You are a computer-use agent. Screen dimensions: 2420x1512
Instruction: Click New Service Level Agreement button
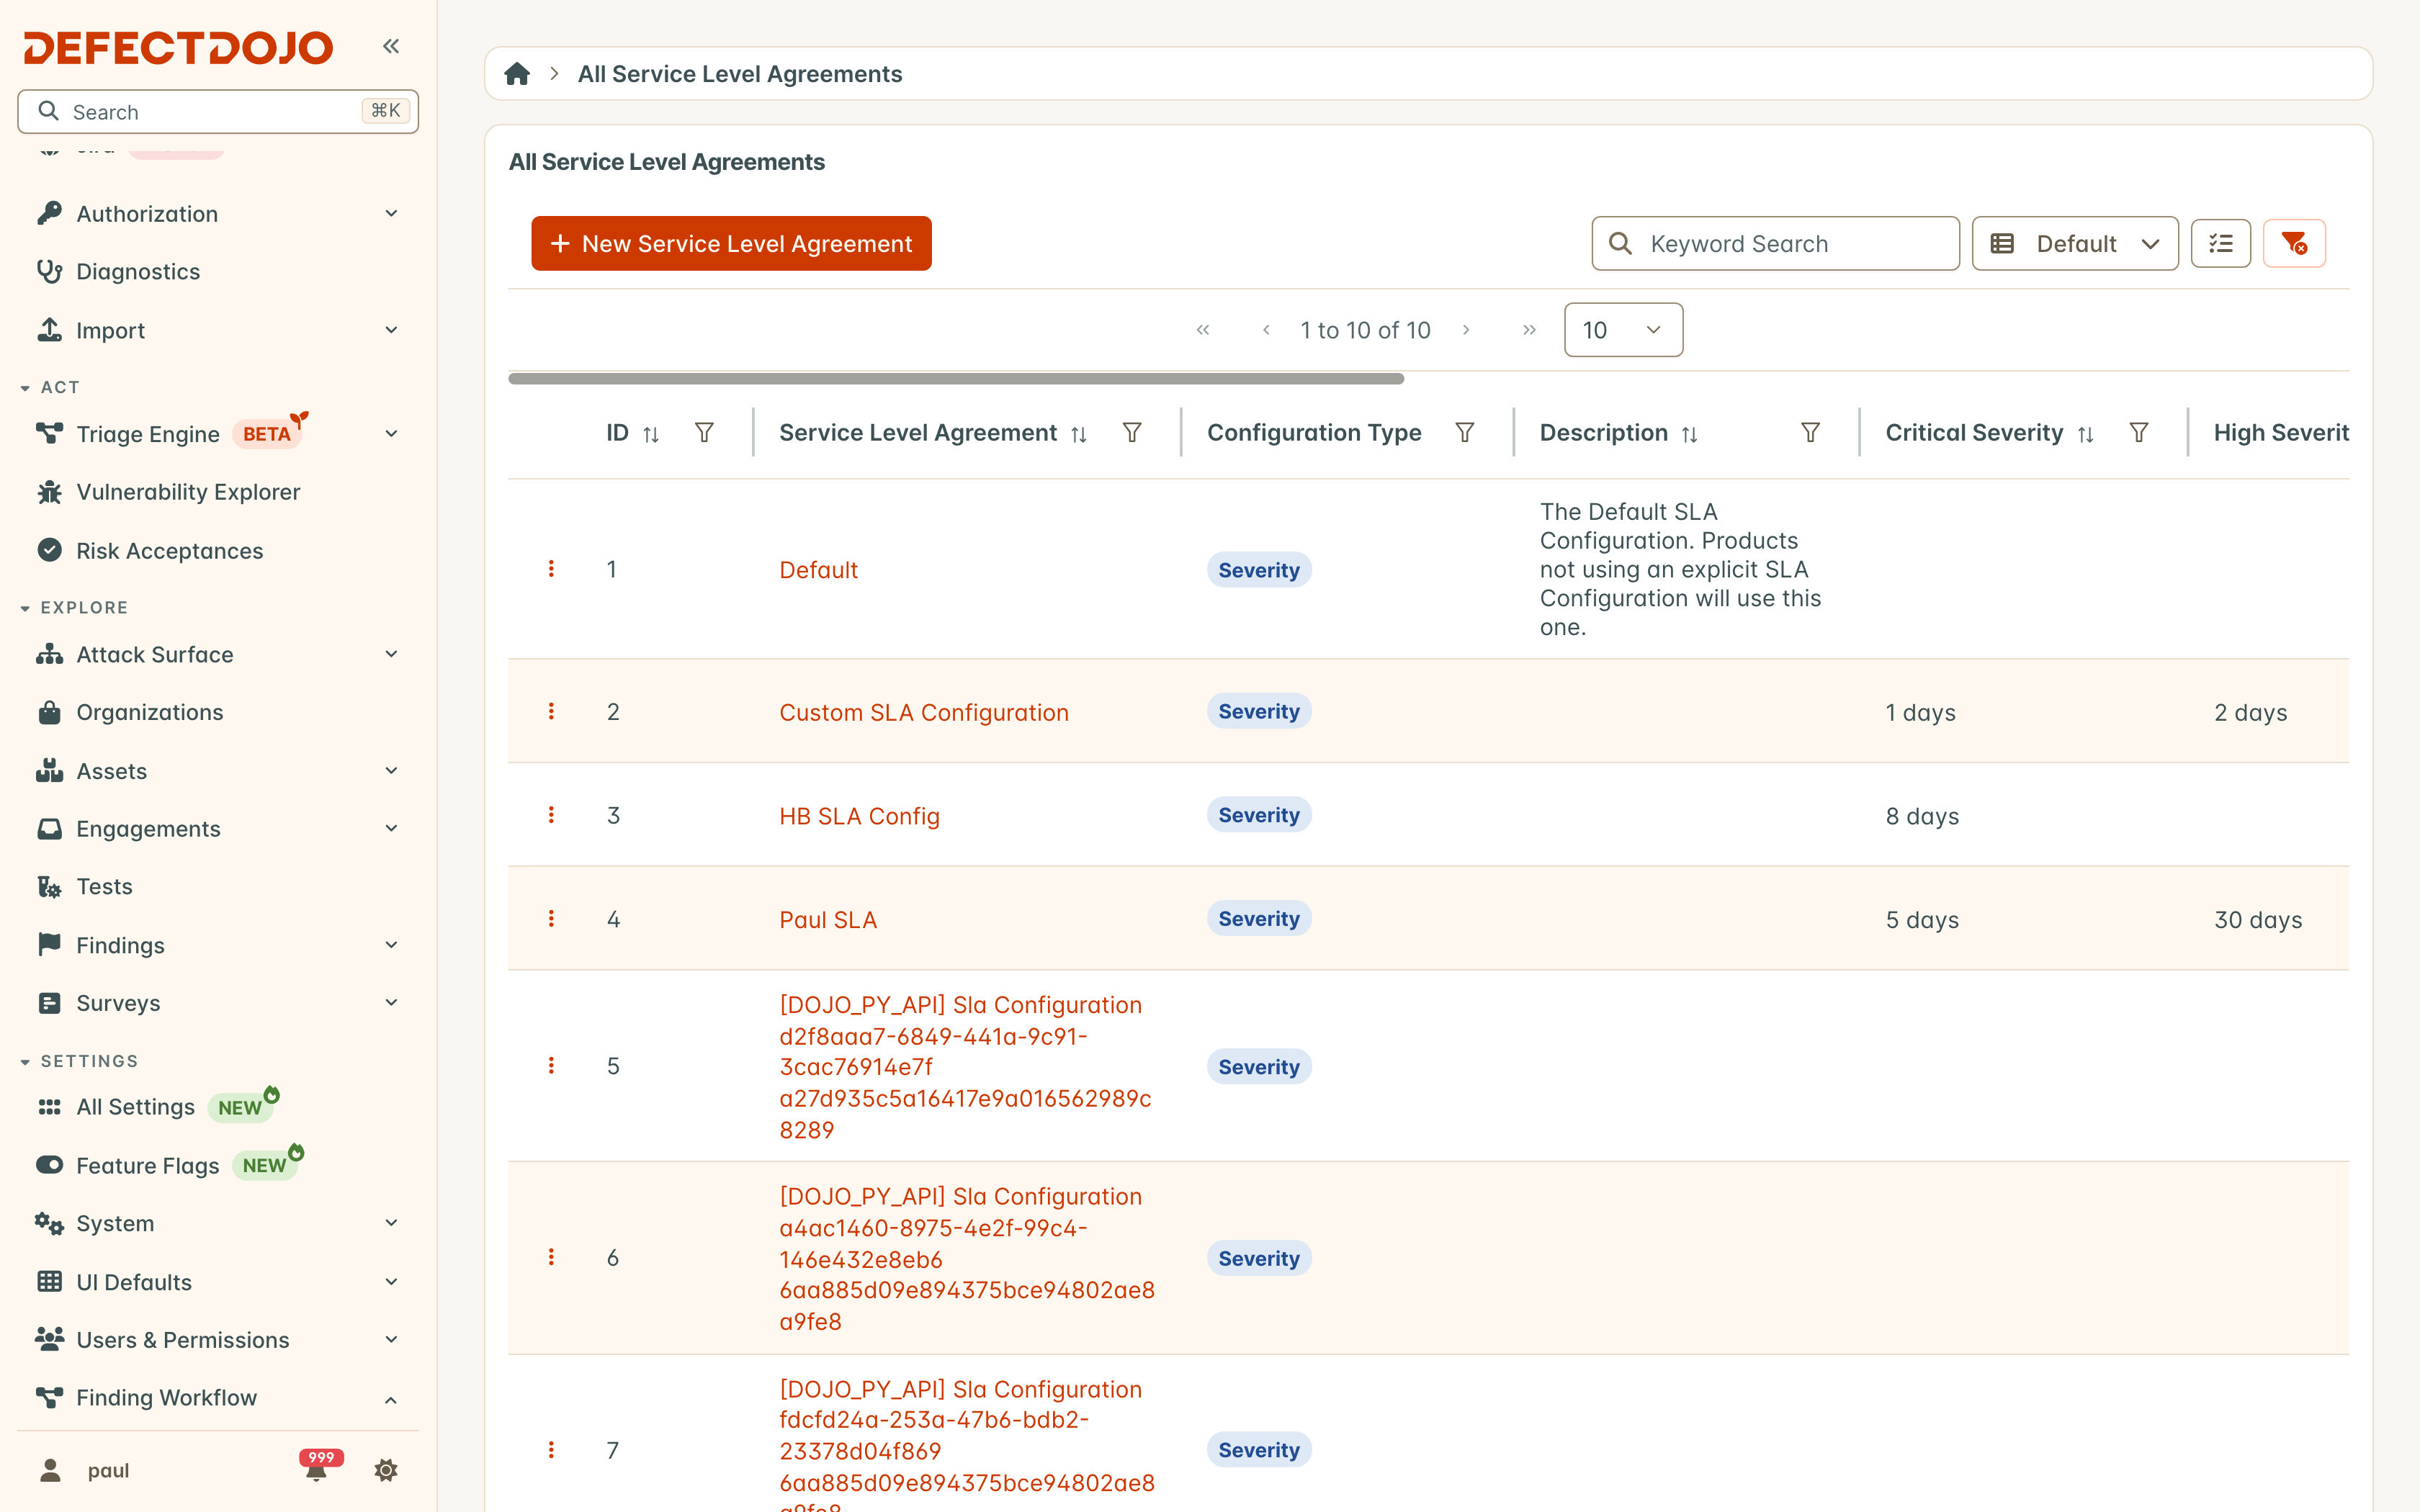point(731,243)
